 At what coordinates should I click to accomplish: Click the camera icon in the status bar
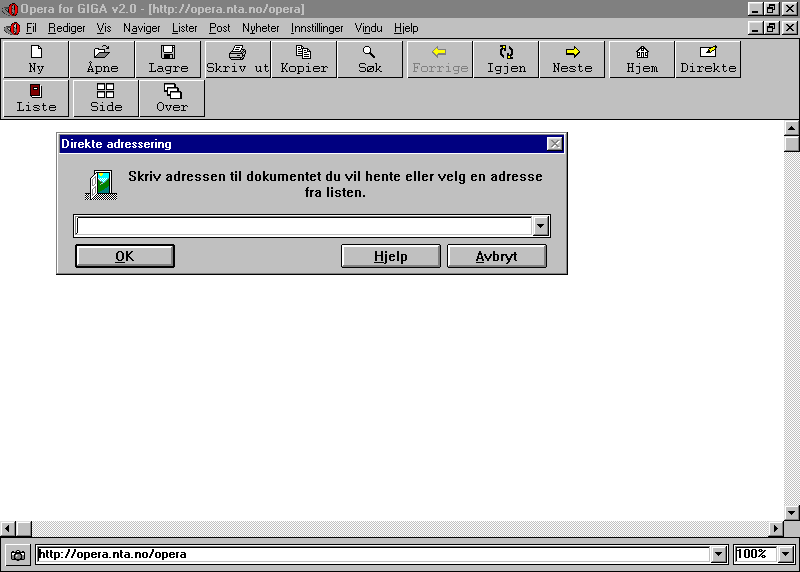point(18,555)
